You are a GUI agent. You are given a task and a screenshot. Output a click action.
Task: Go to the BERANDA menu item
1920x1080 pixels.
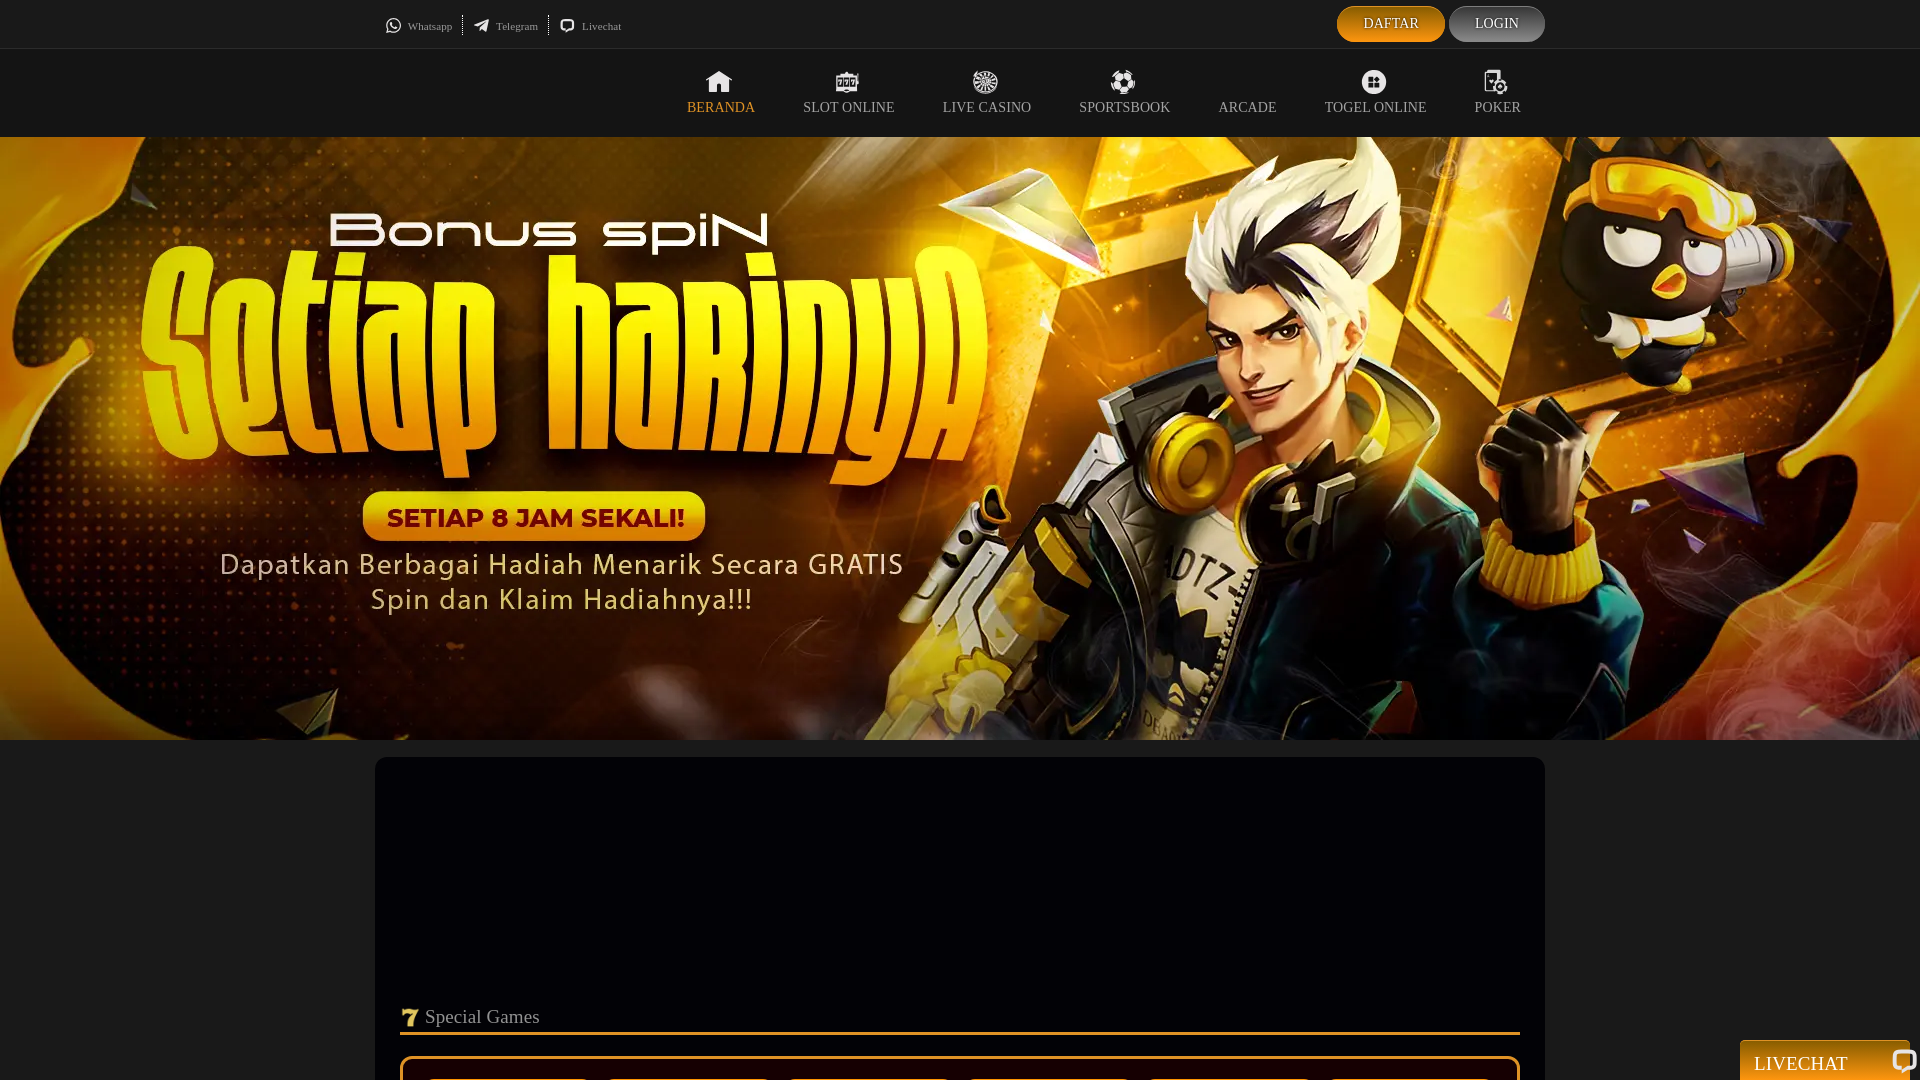721,93
